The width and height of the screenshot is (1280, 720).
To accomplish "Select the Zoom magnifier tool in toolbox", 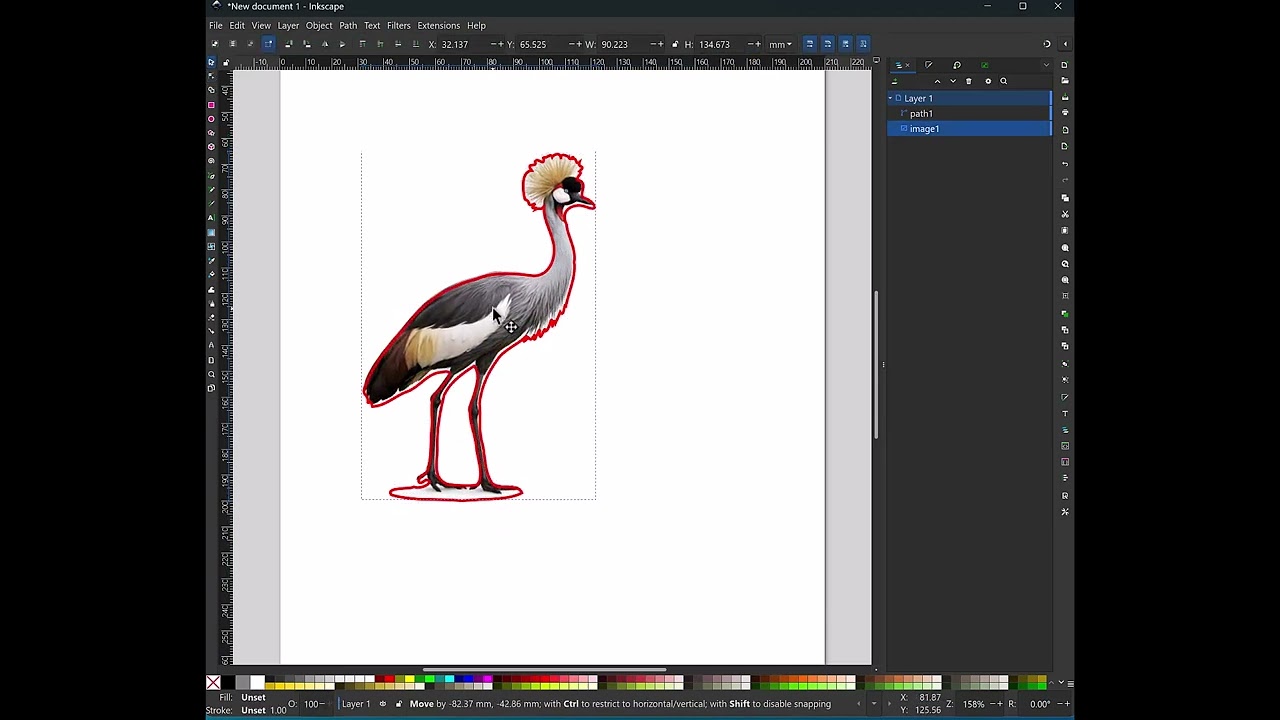I will [x=211, y=373].
